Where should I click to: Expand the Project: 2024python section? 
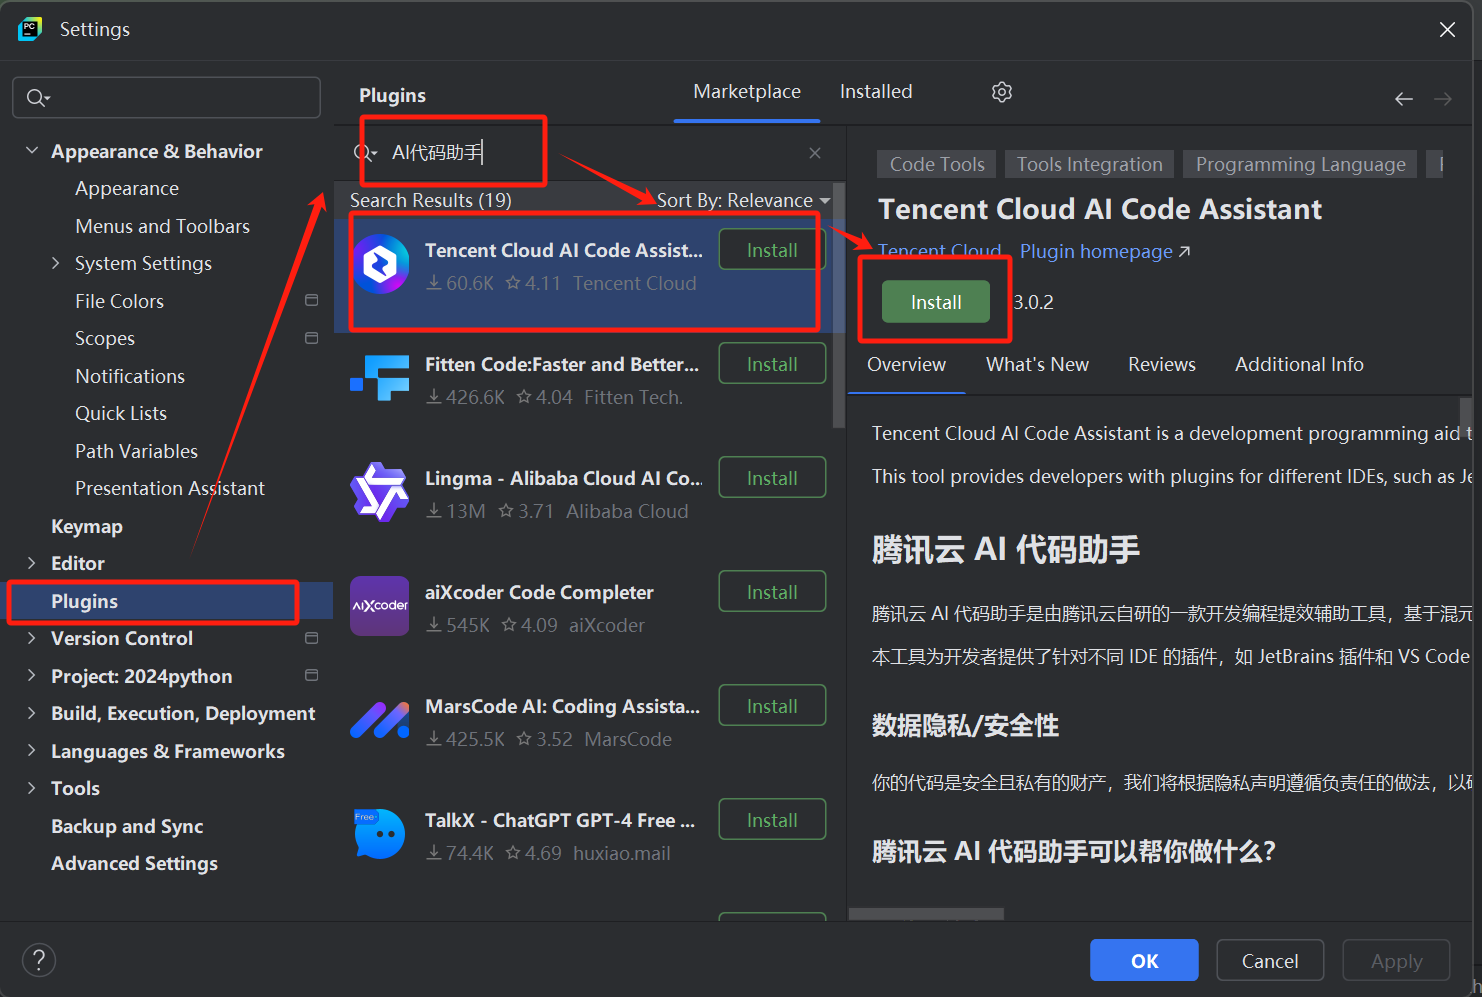click(x=32, y=675)
